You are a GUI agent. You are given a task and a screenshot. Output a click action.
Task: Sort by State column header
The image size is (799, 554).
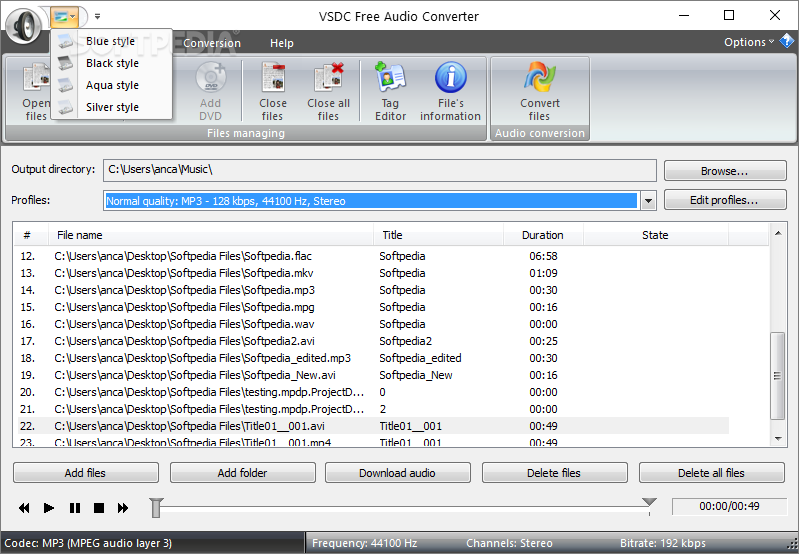(x=655, y=235)
